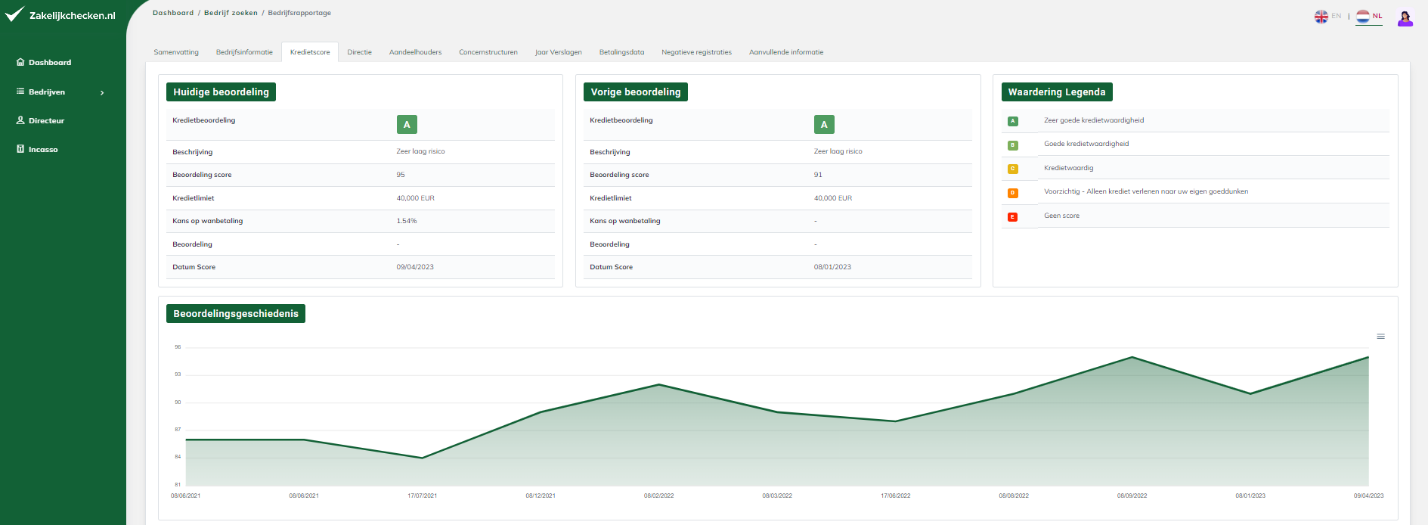Click the orange D badge in legend
The width and height of the screenshot is (1428, 525).
pos(1012,192)
